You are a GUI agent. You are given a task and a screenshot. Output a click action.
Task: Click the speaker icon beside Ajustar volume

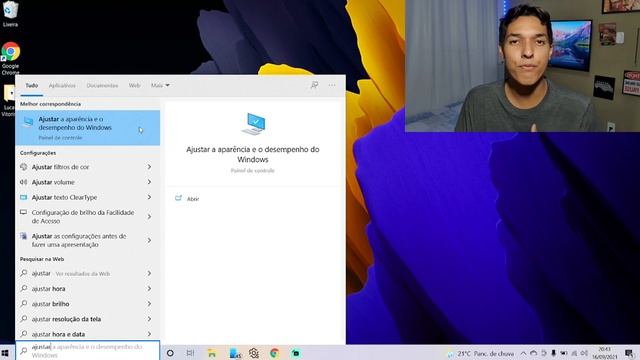[x=24, y=182]
